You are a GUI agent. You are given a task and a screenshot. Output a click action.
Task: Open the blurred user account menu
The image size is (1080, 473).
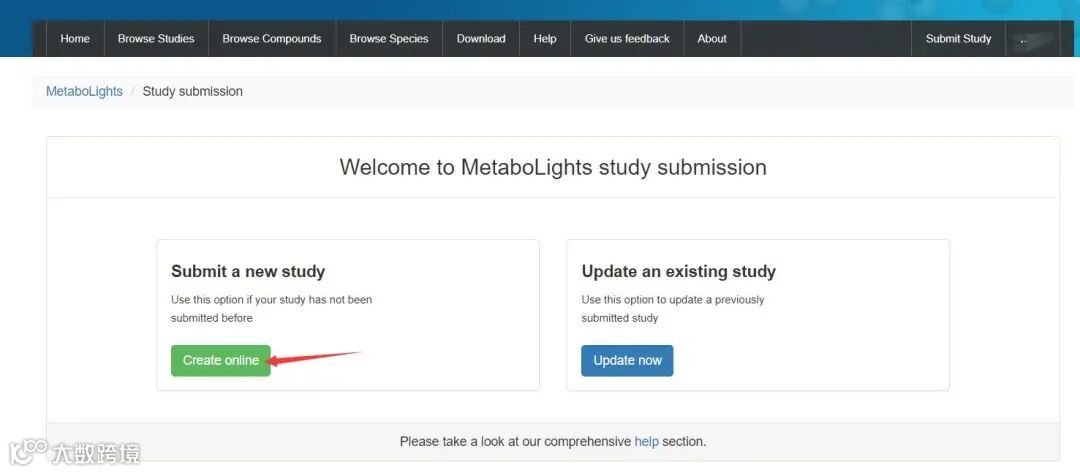pos(1031,40)
